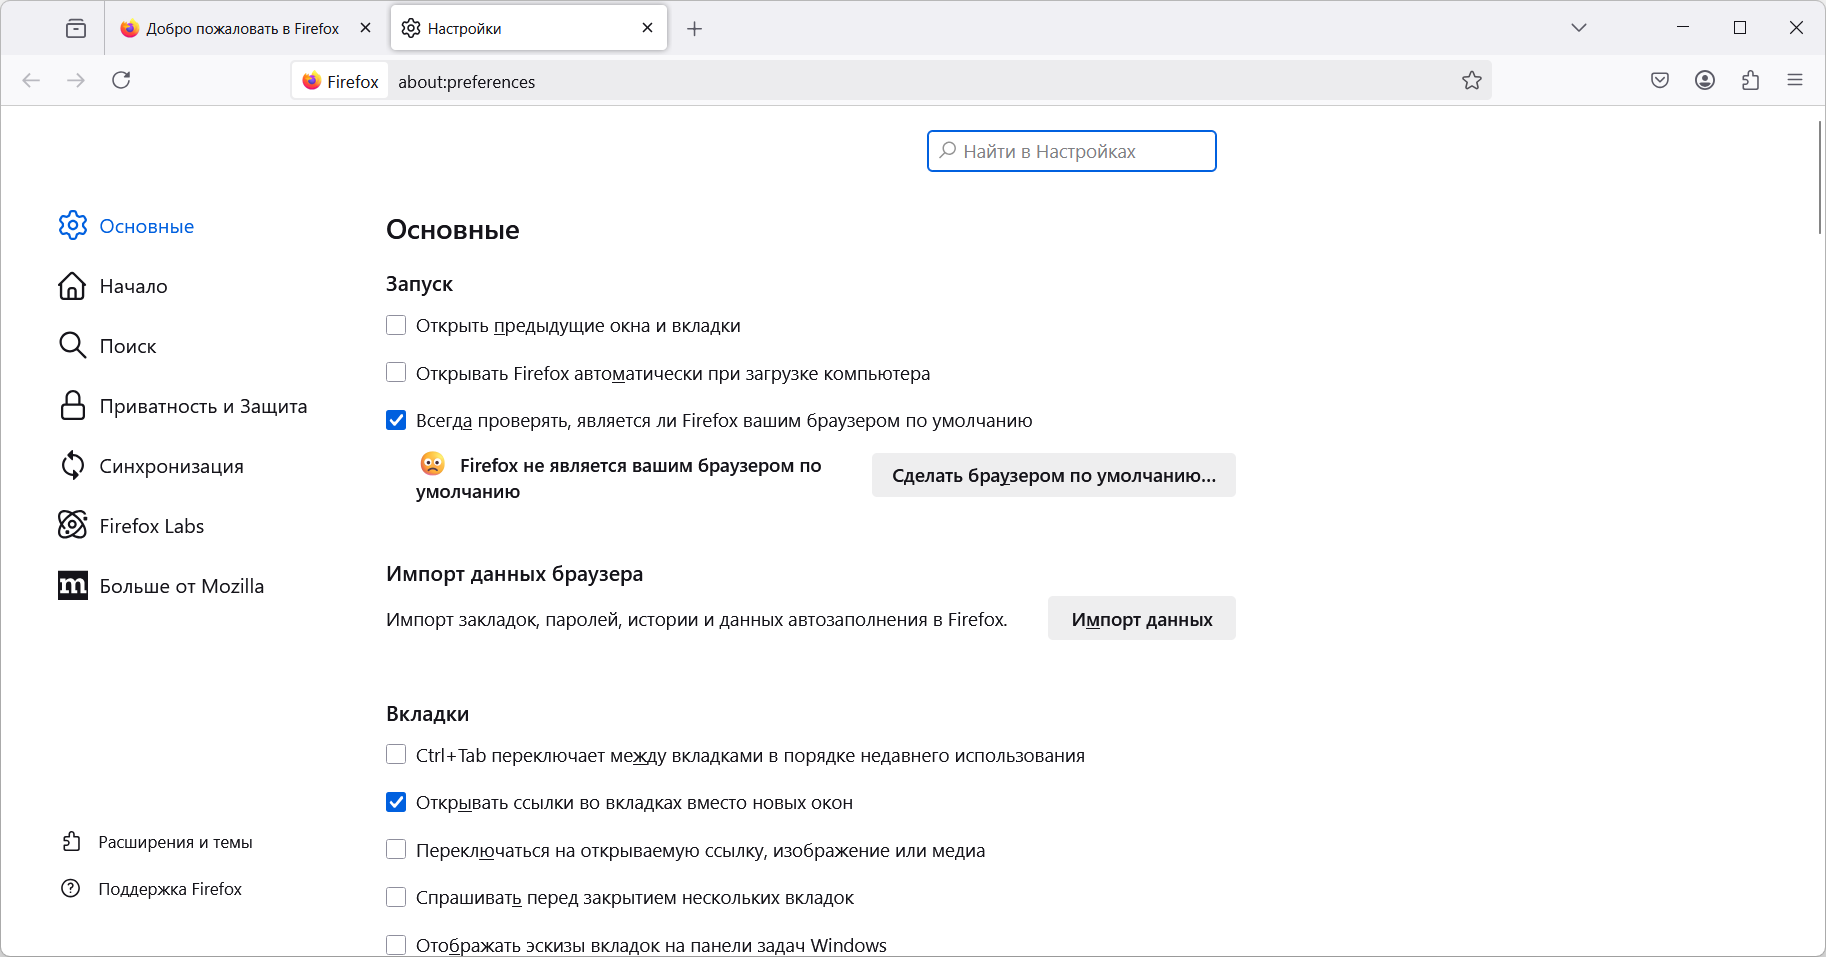Close the Настройки tab
1826x957 pixels.
click(648, 28)
